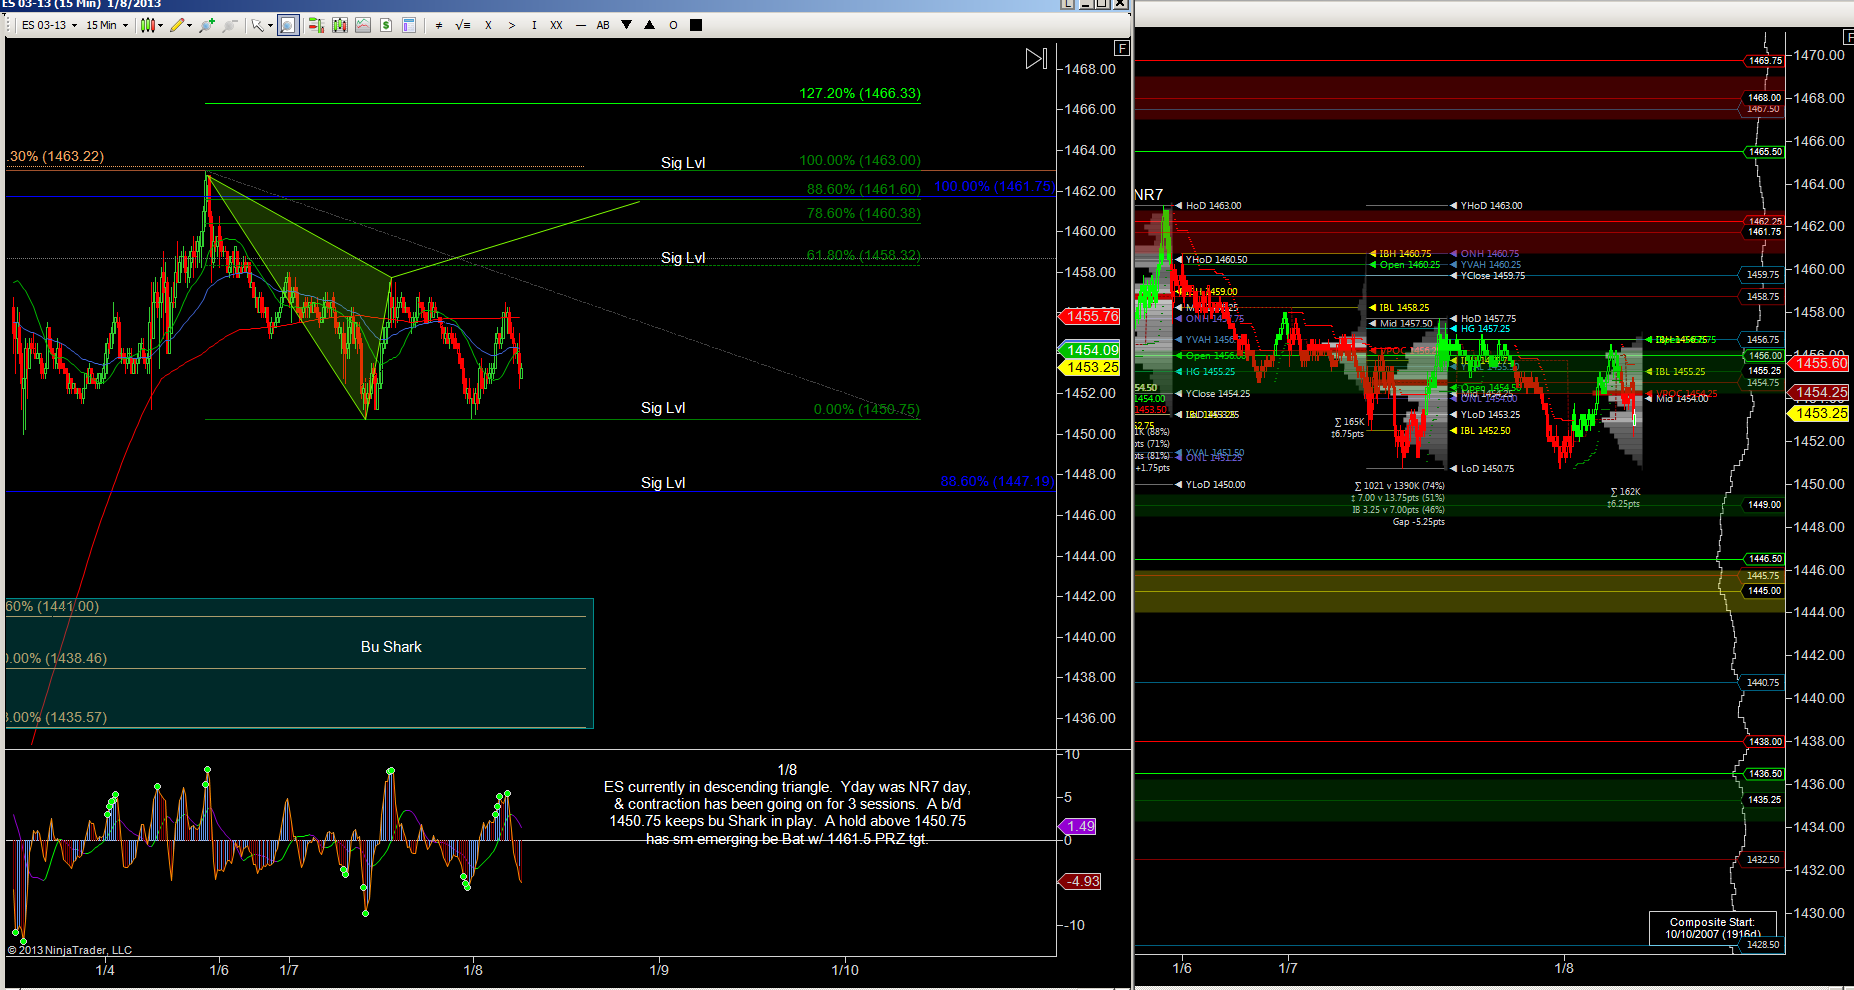1854x990 pixels.
Task: Jump to latest bar with skip-to-end arrow
Action: click(1036, 59)
